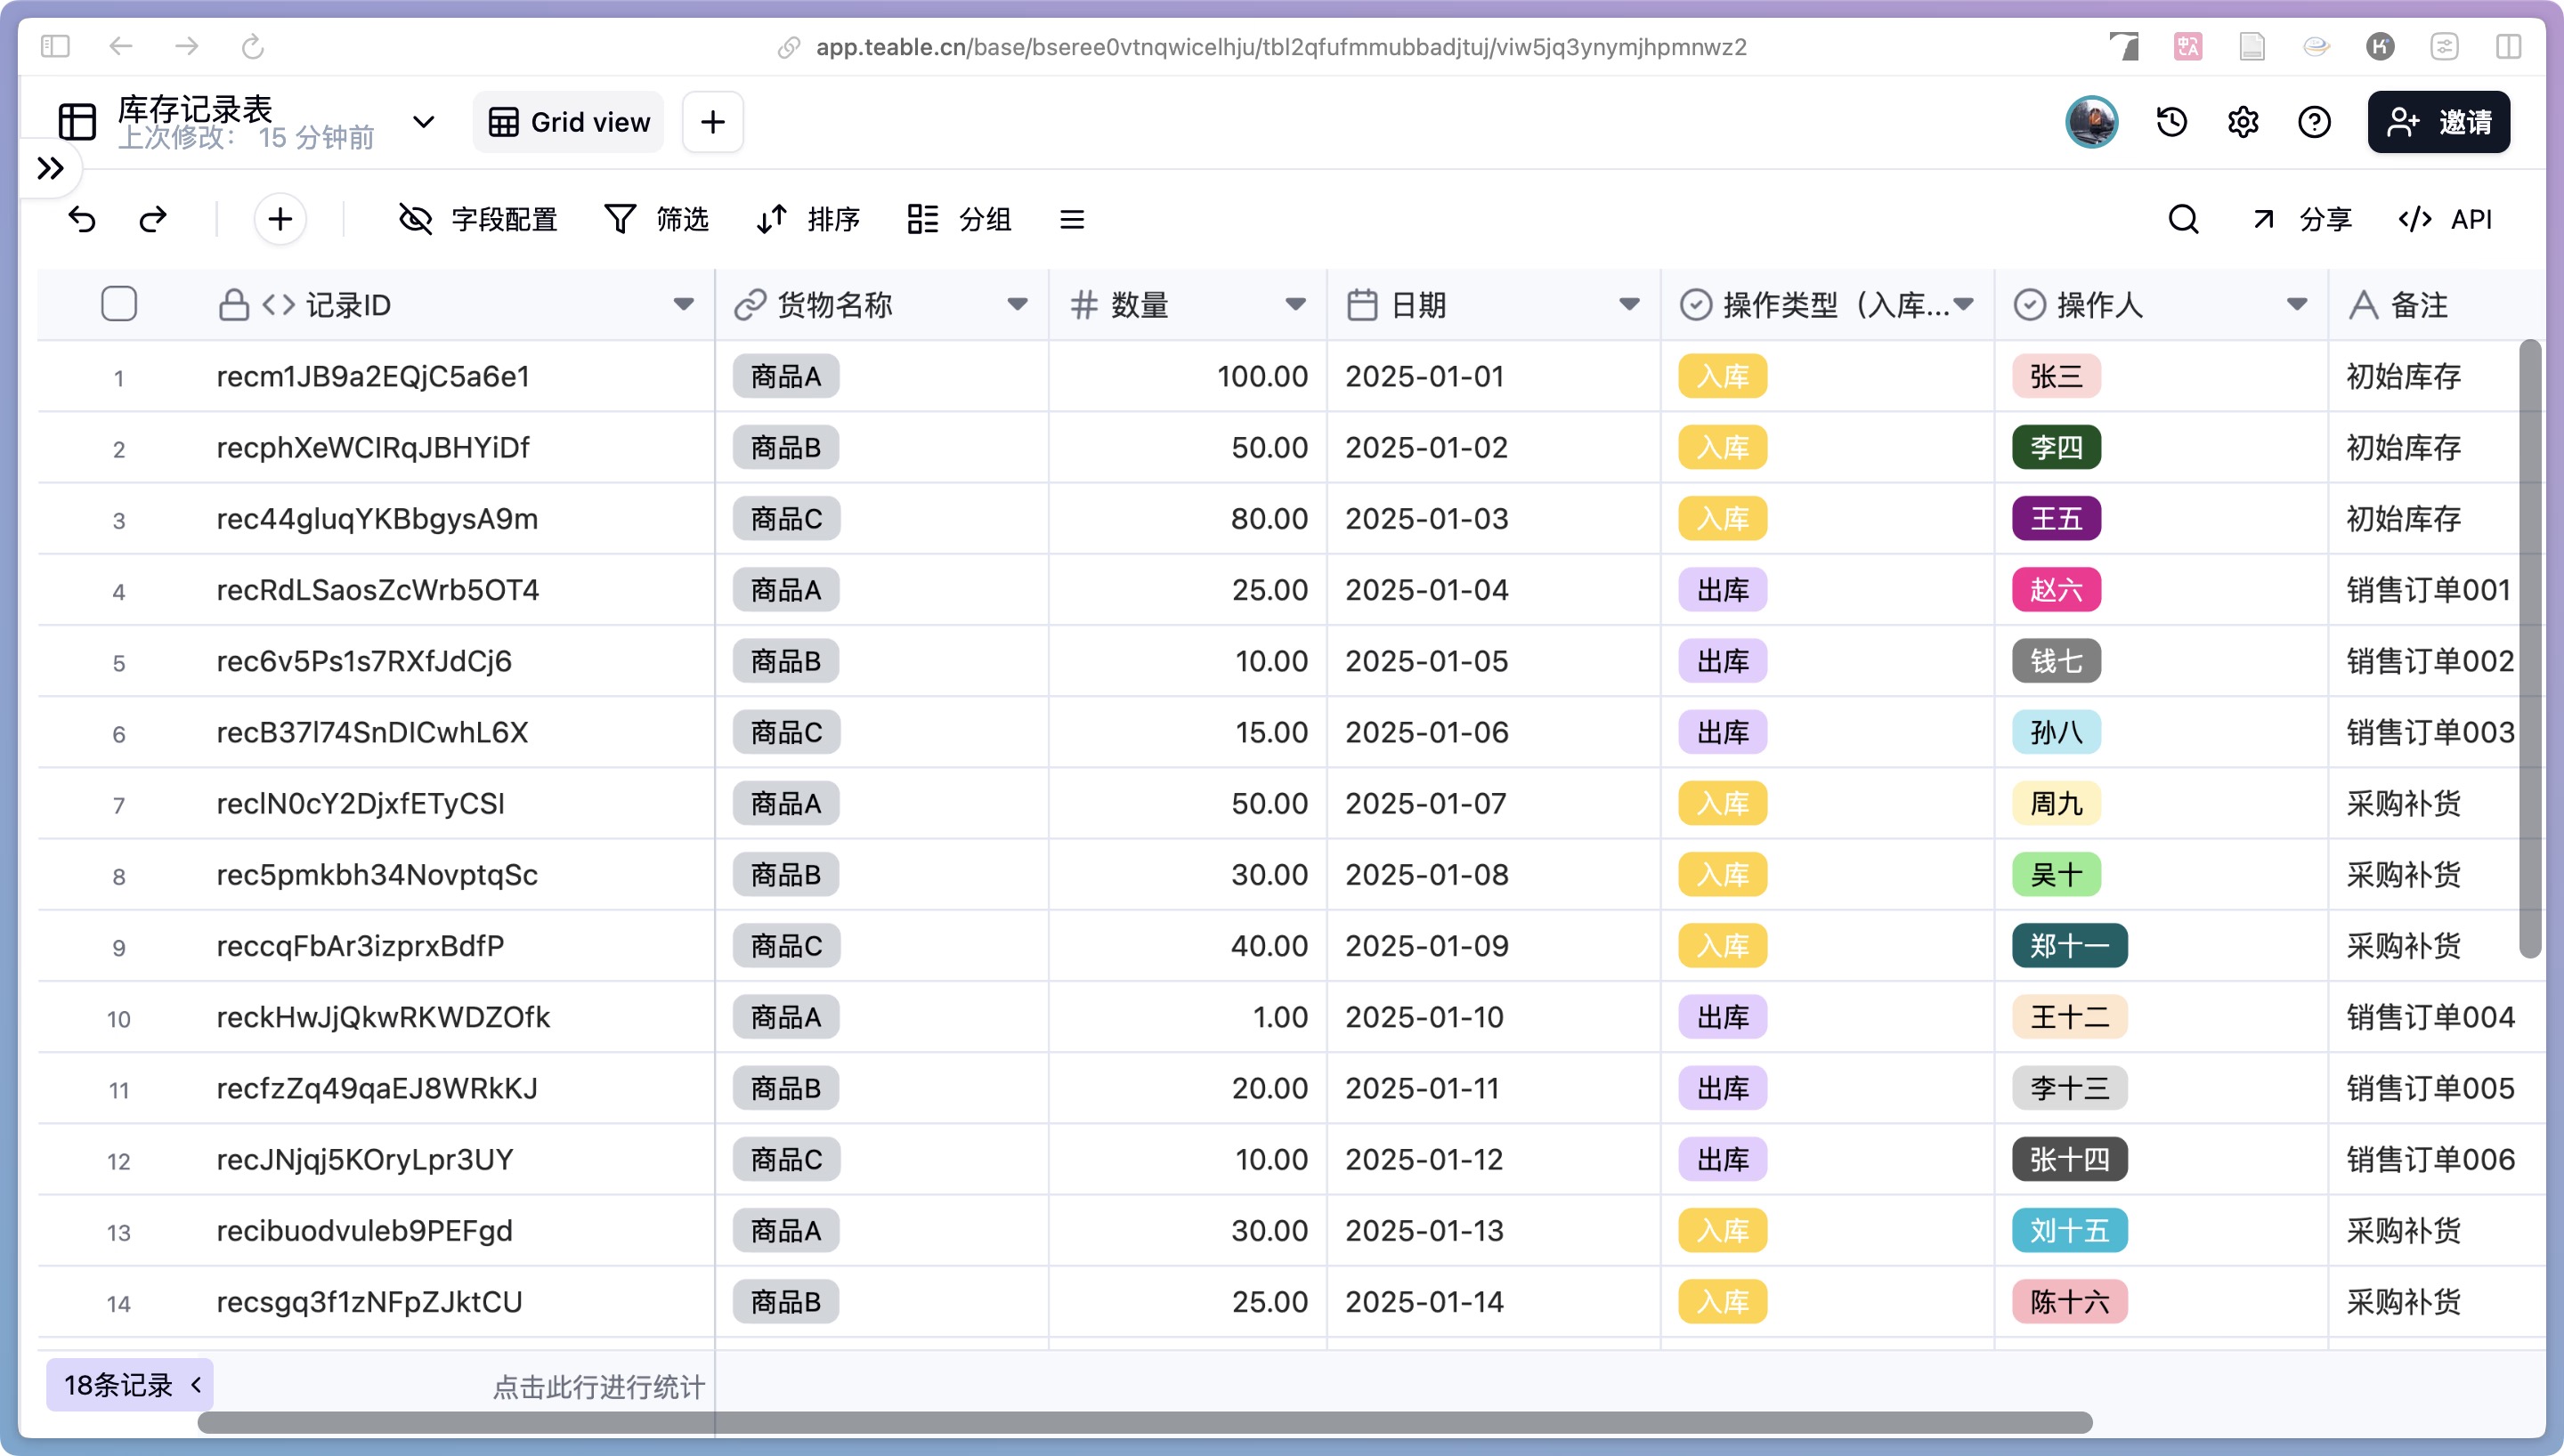Expand the sidebar with double chevron

pos(50,168)
